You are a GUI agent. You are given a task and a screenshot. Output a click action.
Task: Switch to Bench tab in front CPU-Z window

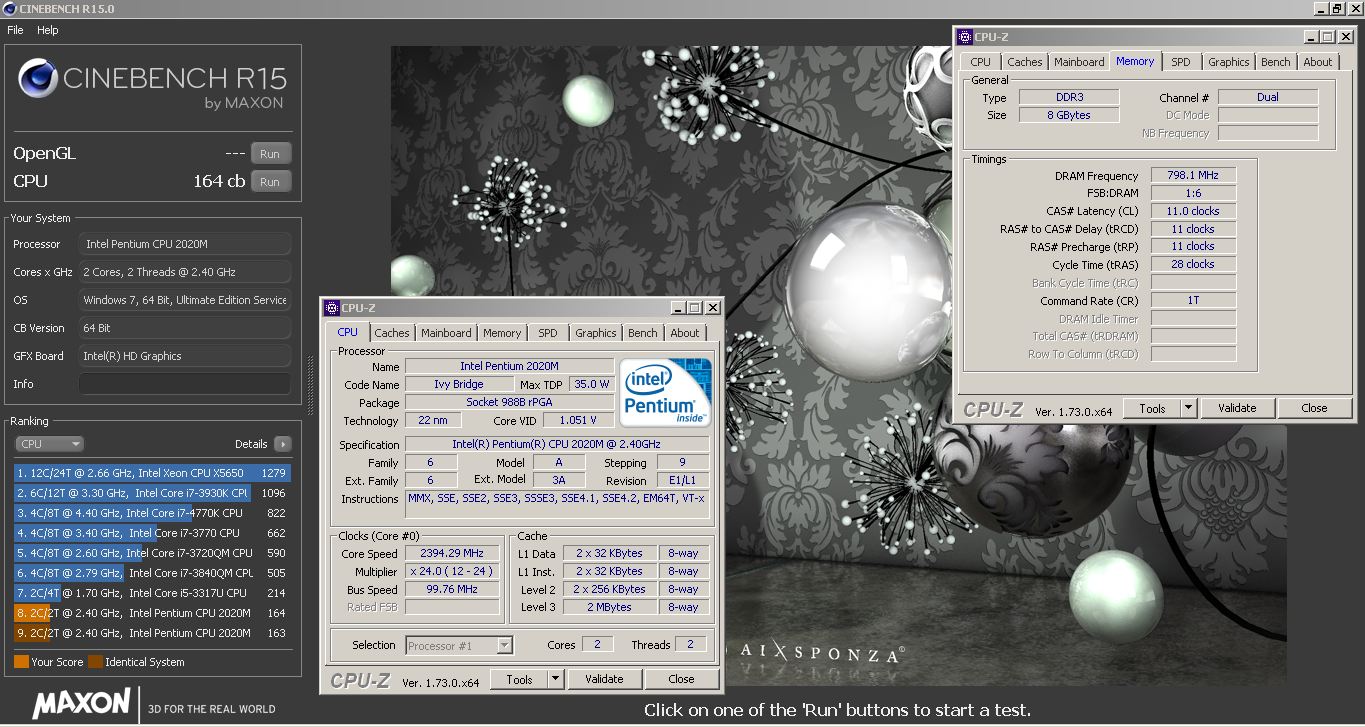643,333
